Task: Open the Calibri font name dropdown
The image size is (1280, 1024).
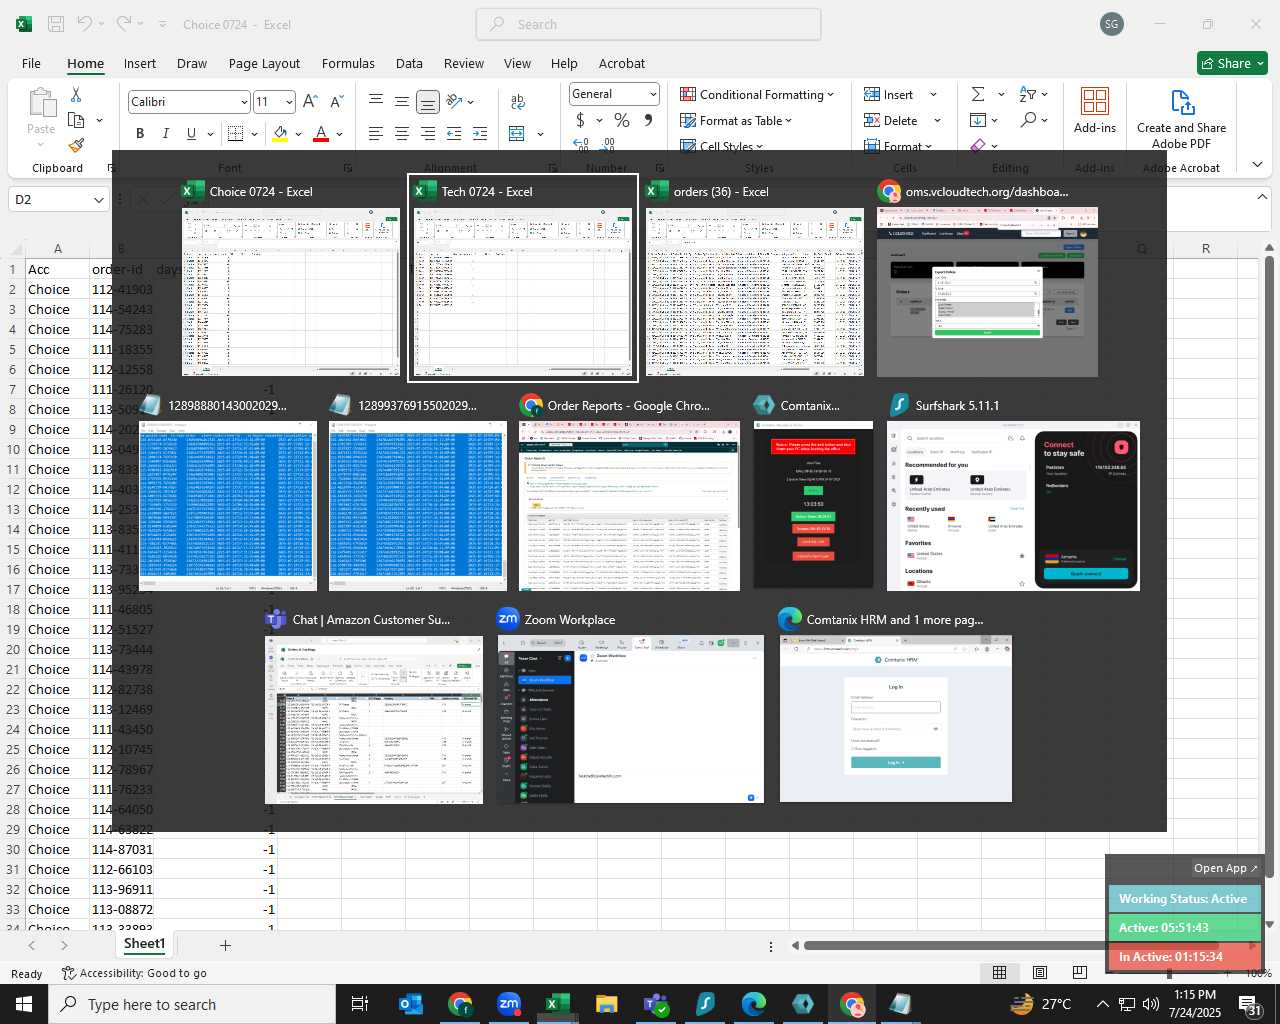Action: point(243,102)
